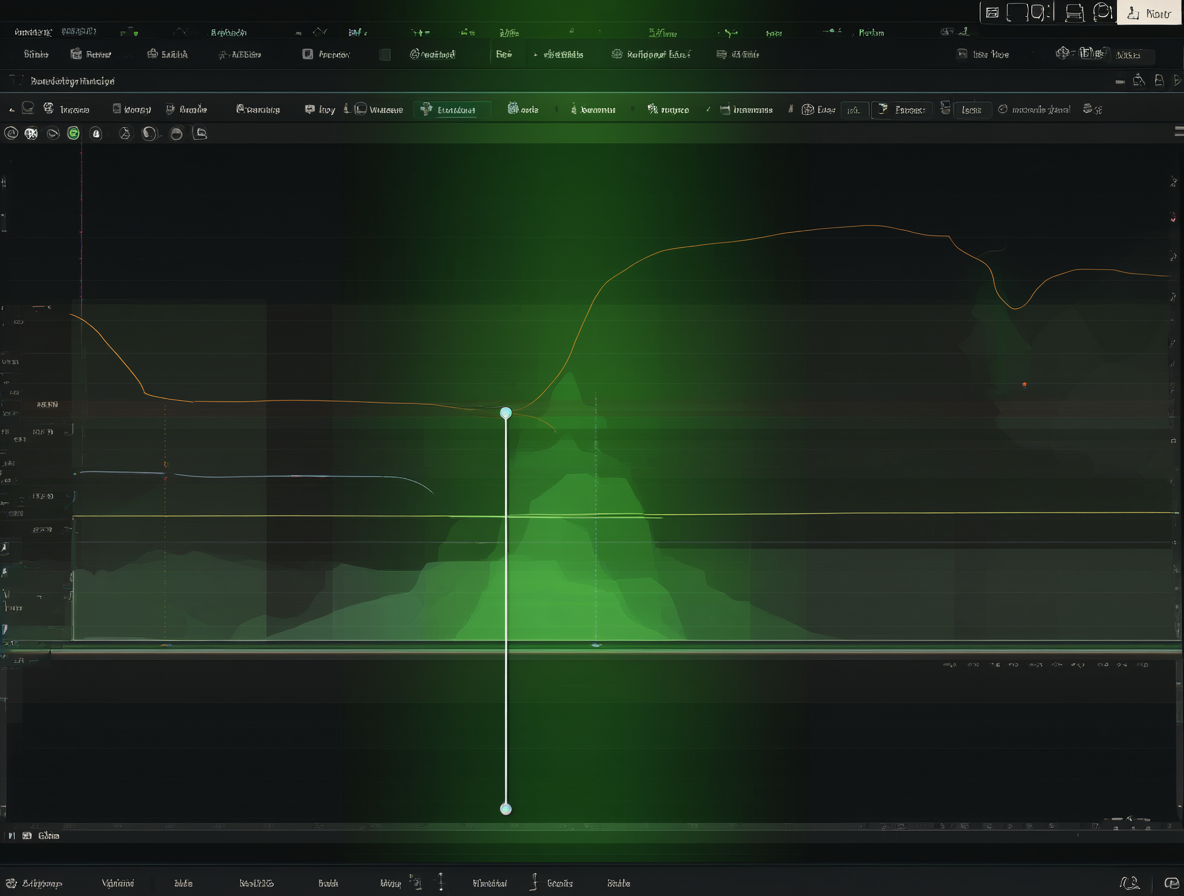The width and height of the screenshot is (1184, 896).
Task: Click the printer-like icon in the top-right group
Action: click(1074, 13)
